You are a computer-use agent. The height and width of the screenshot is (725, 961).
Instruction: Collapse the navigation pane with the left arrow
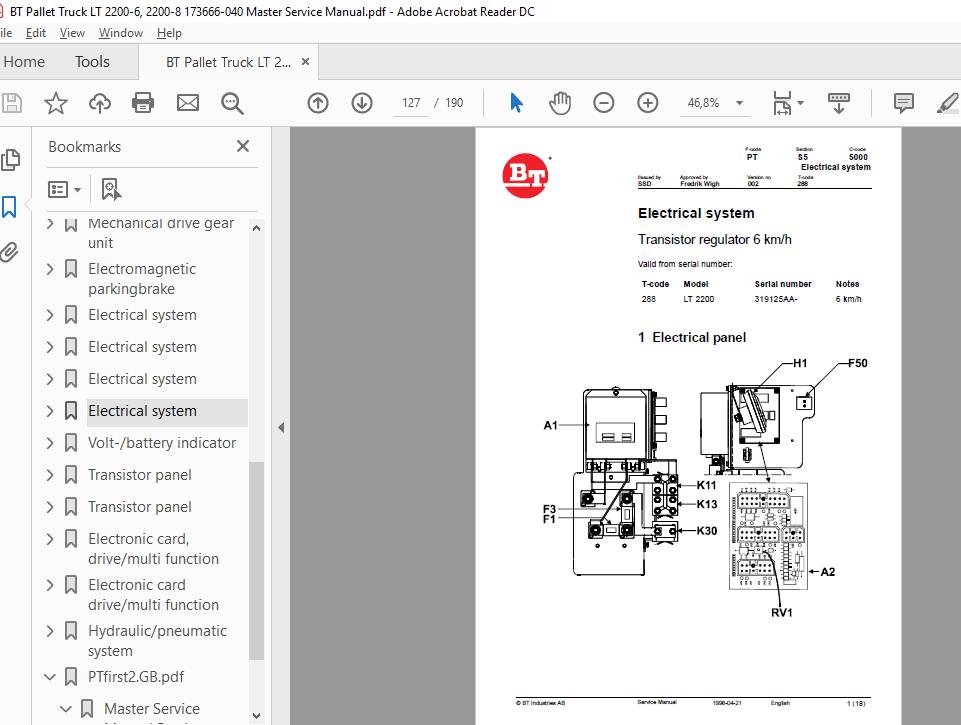pyautogui.click(x=281, y=427)
